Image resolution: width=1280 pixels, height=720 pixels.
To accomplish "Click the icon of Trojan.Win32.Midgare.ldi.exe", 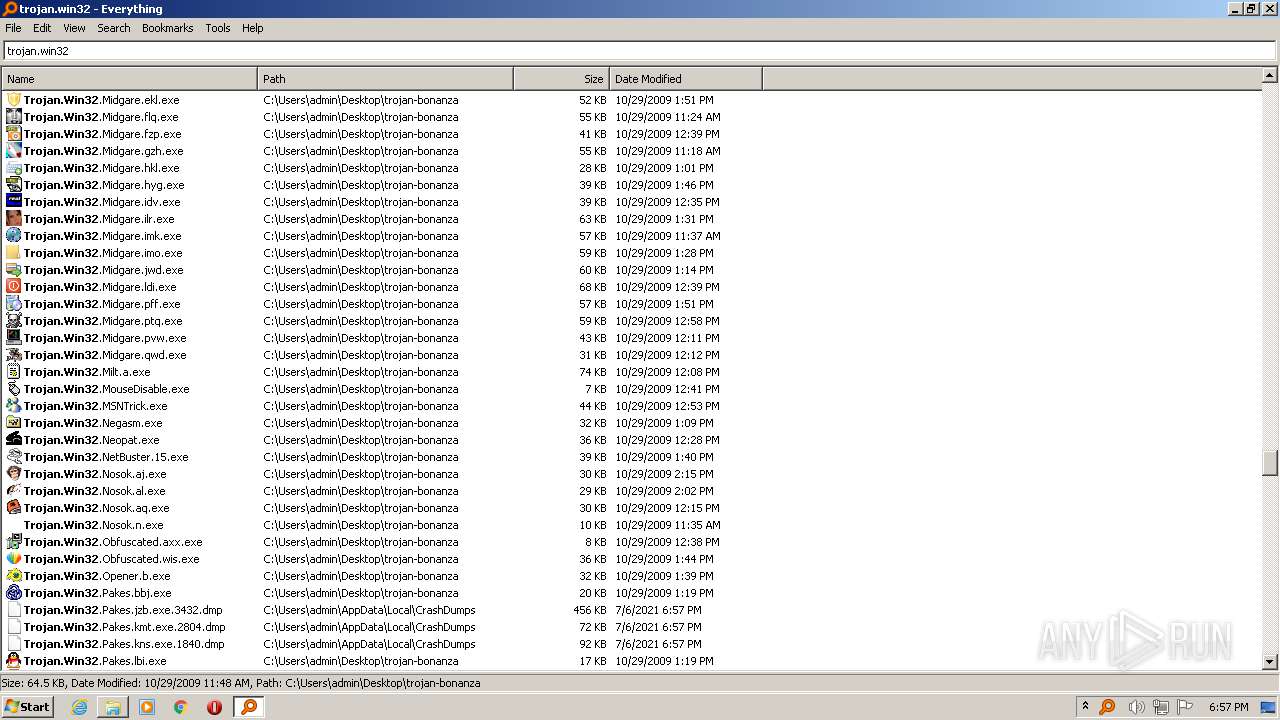I will (x=14, y=287).
